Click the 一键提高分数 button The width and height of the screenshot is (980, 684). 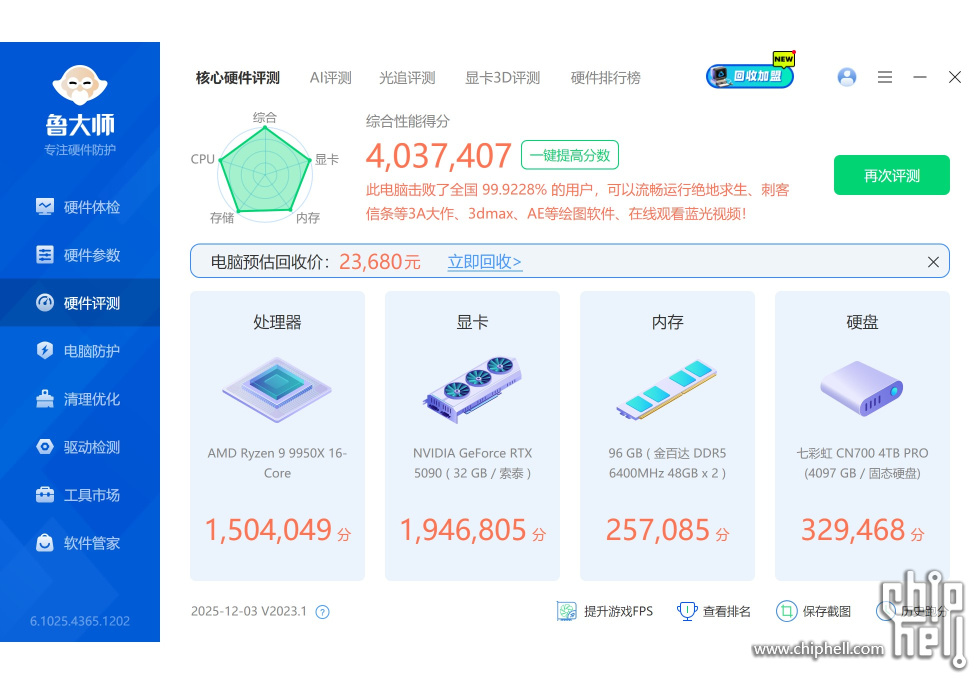[x=570, y=155]
